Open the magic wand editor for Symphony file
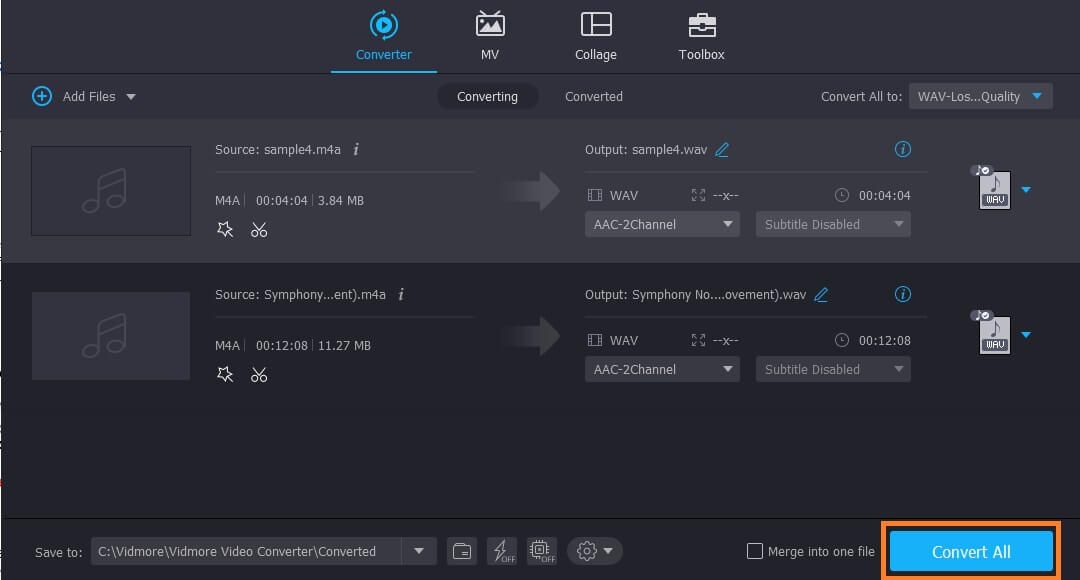1080x580 pixels. 225,374
